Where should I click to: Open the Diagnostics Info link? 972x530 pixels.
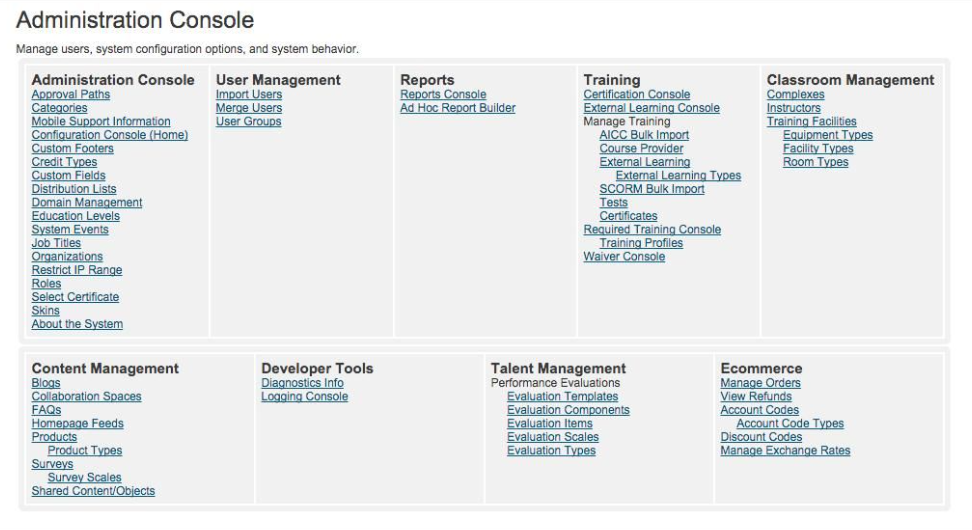click(x=302, y=383)
